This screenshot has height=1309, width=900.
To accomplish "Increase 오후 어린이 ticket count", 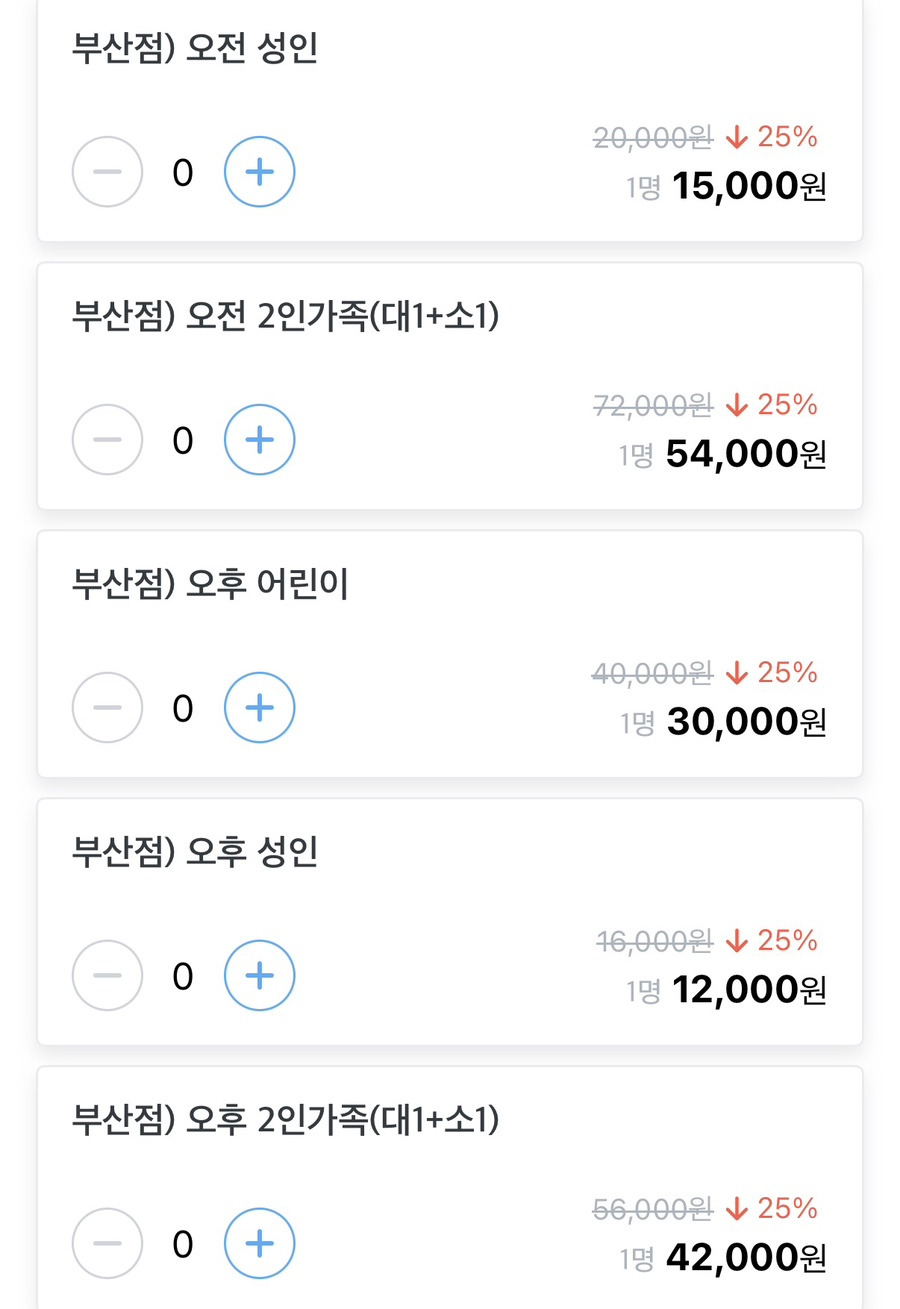I will (x=259, y=708).
